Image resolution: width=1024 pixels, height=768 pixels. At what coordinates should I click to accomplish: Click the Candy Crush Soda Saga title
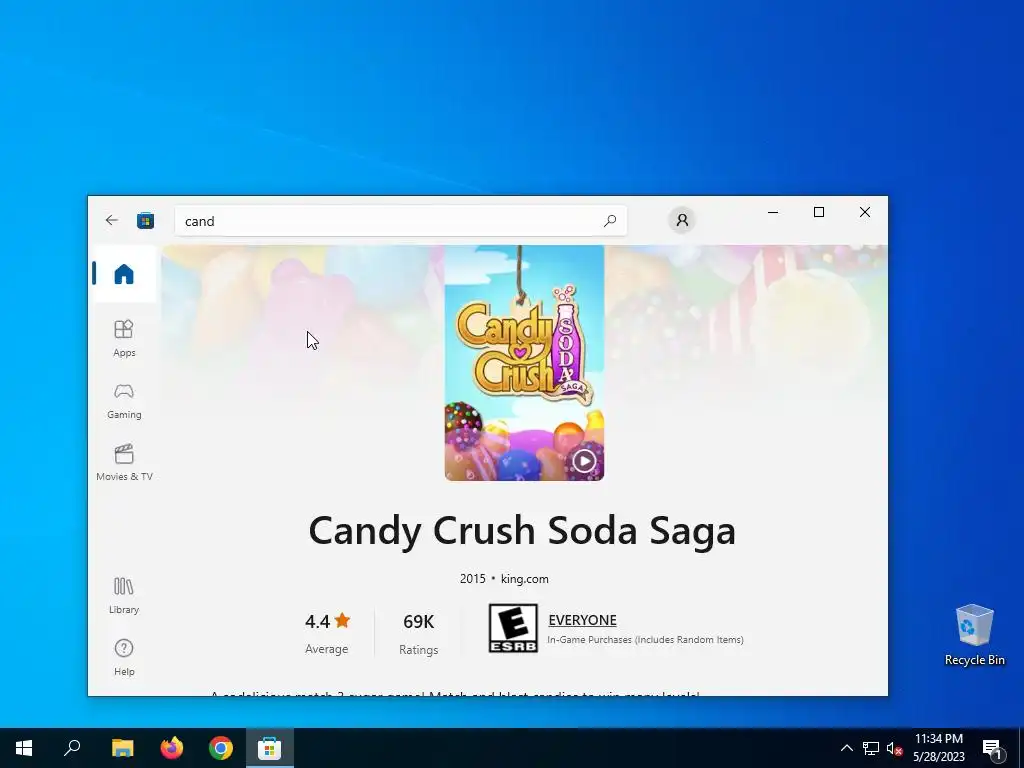pos(522,530)
